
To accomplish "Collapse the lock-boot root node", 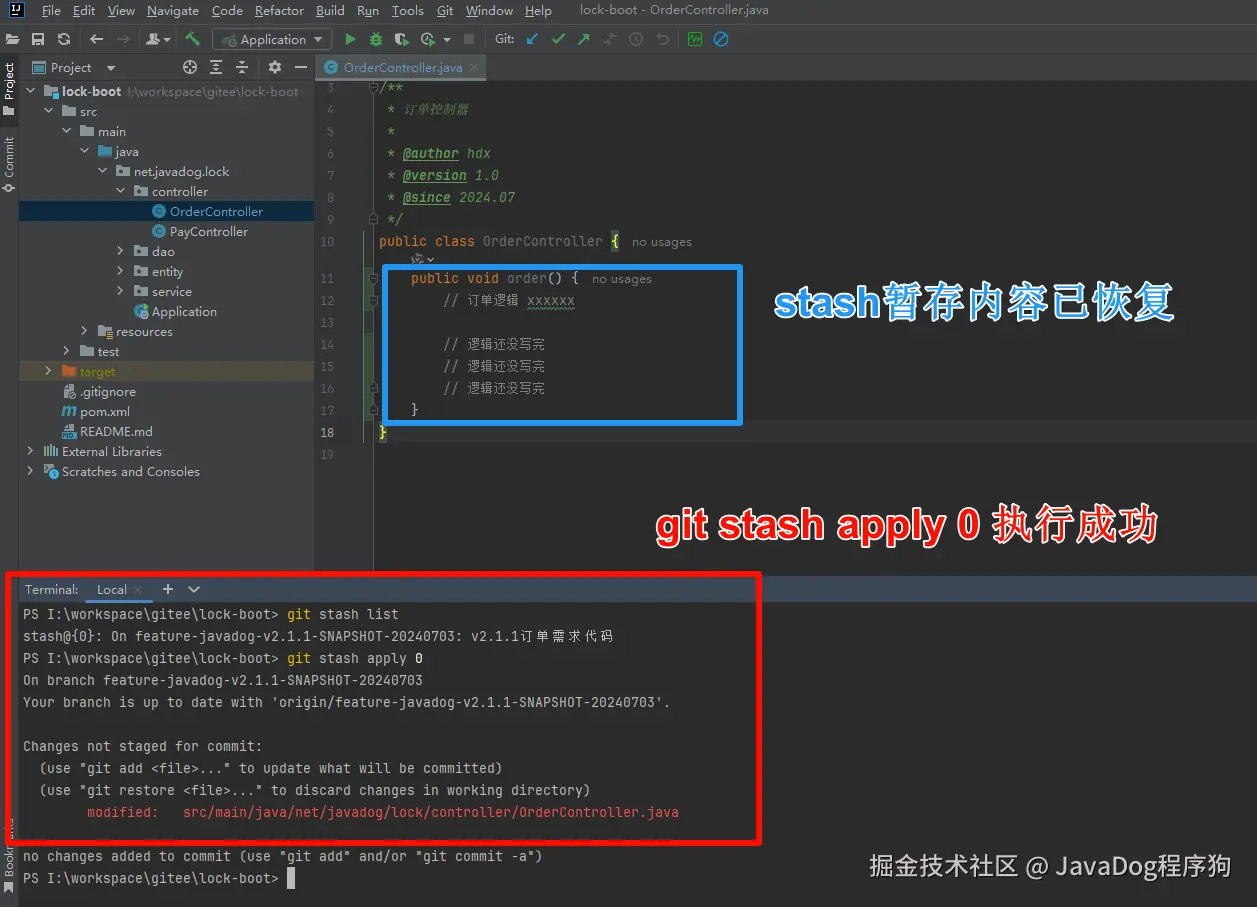I will coord(30,91).
